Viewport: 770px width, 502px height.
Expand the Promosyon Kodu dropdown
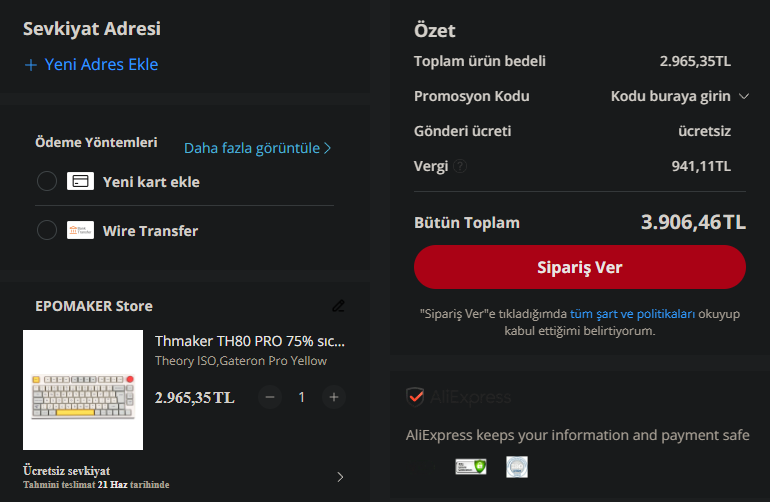pos(743,97)
